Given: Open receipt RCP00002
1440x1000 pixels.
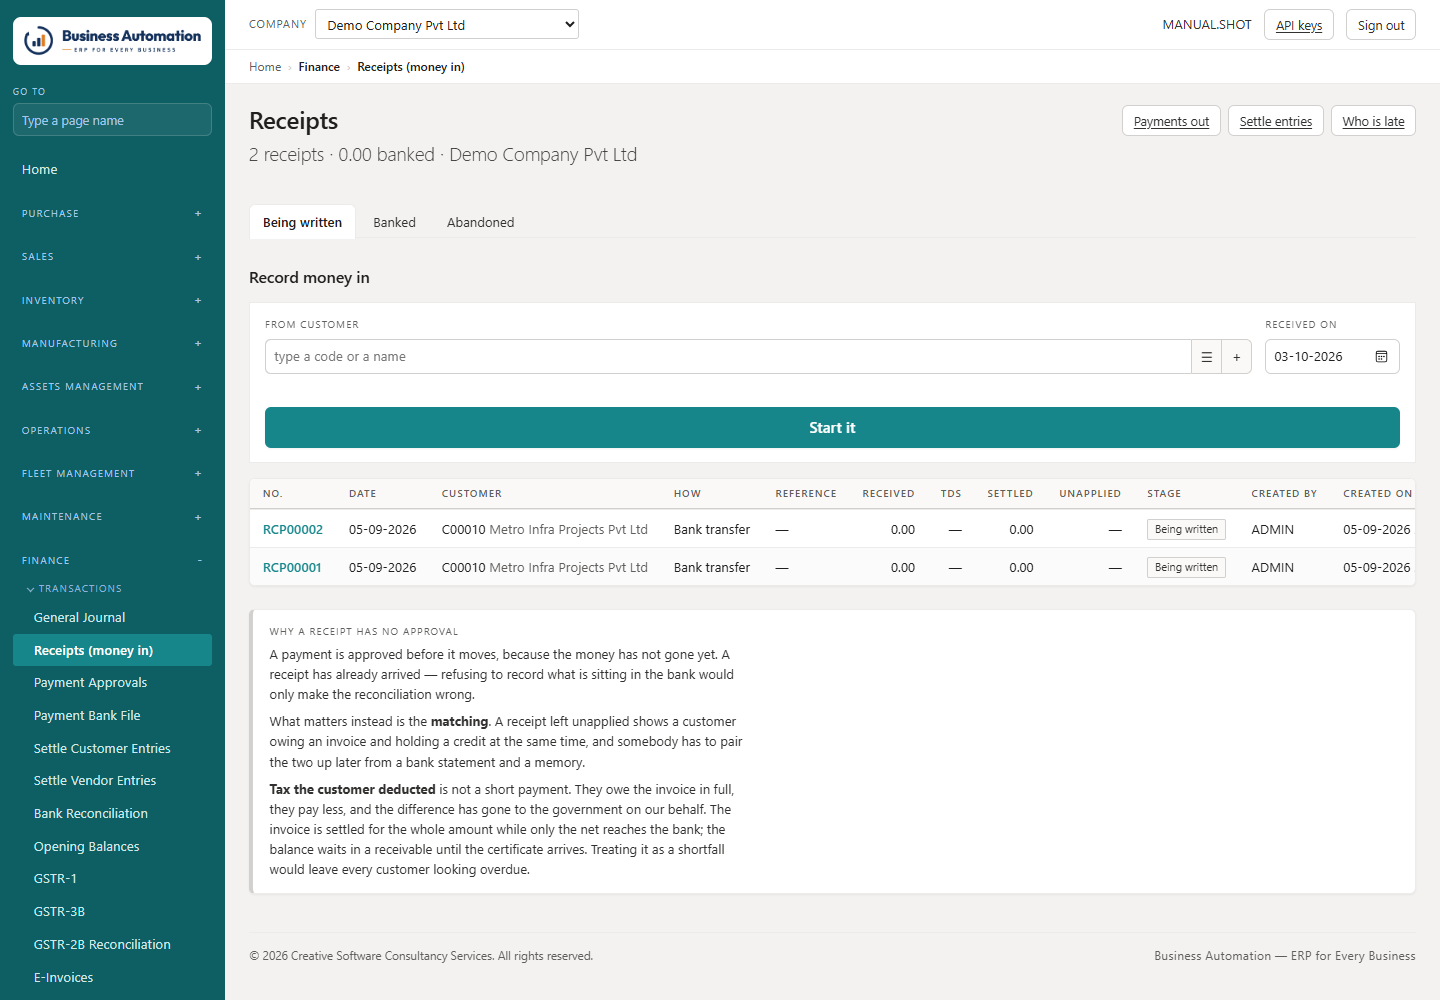Looking at the screenshot, I should click(x=293, y=530).
